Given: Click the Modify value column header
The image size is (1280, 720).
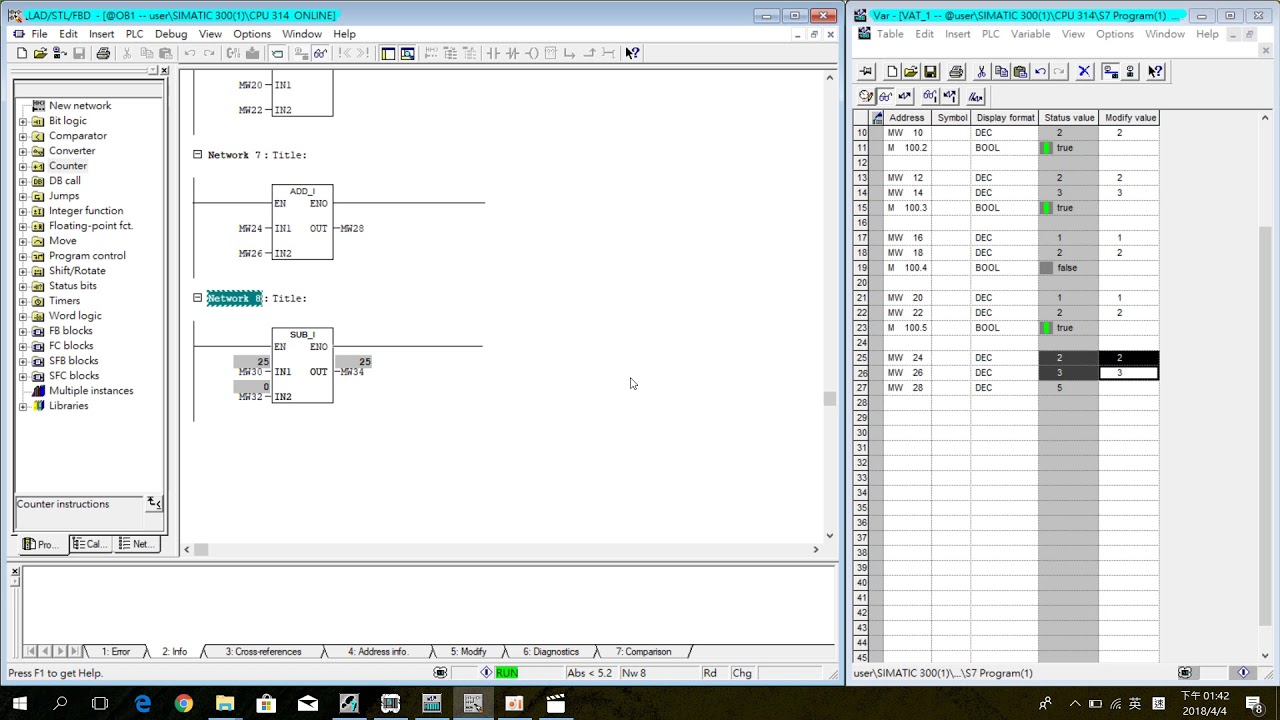Looking at the screenshot, I should pos(1130,118).
